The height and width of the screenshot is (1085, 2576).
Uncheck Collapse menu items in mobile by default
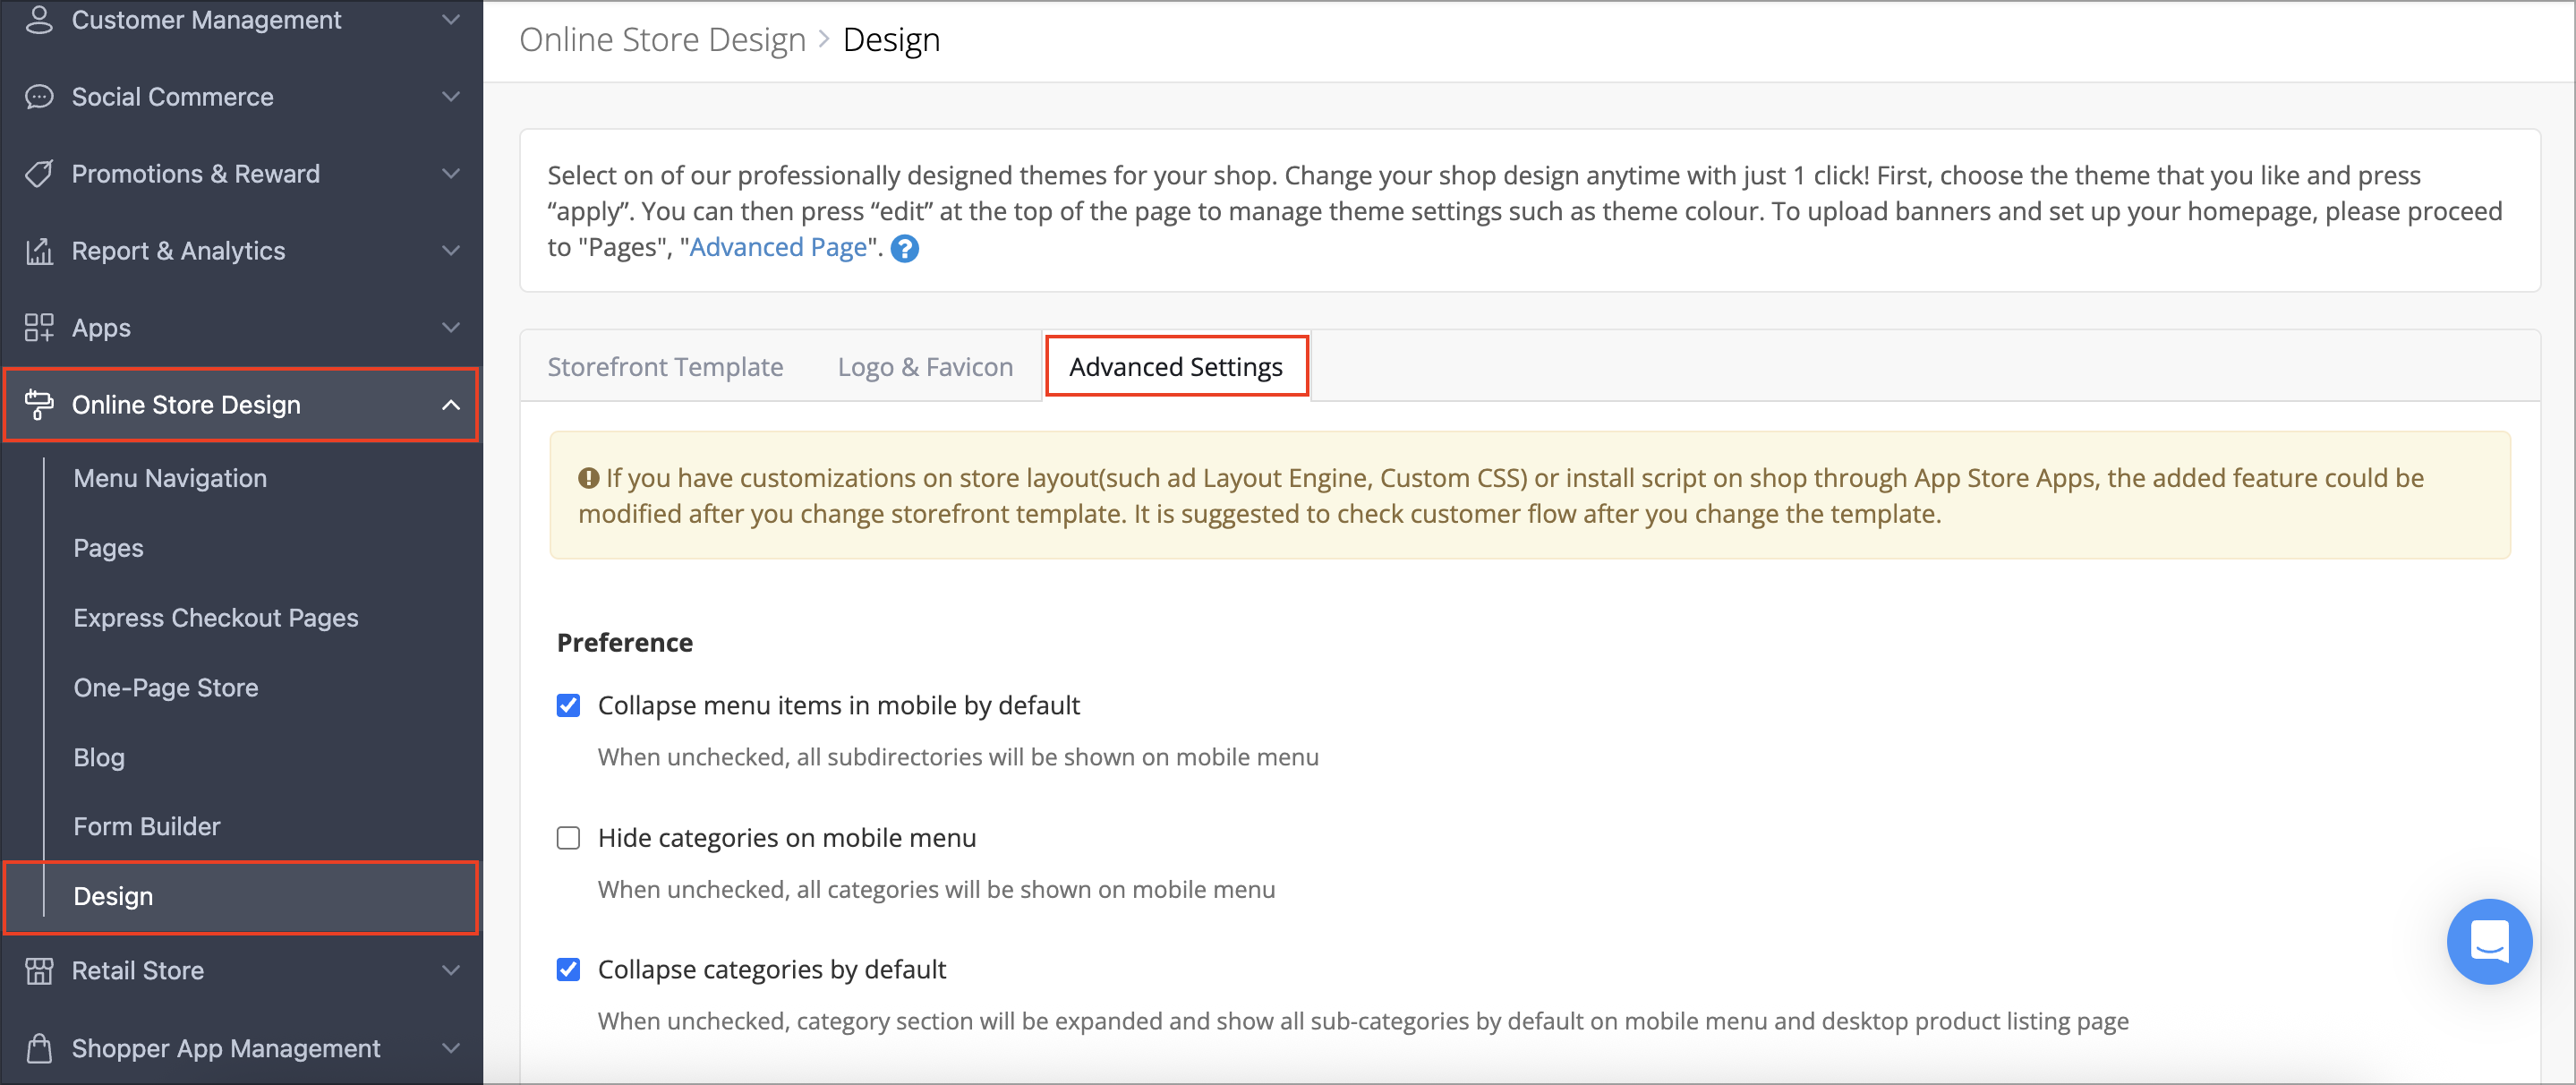coord(568,706)
